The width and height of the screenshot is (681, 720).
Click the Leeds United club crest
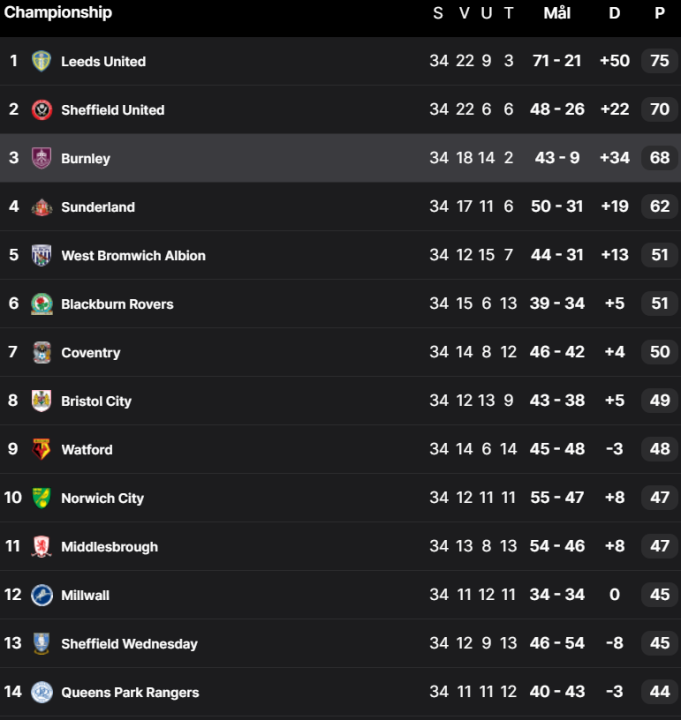[x=41, y=61]
